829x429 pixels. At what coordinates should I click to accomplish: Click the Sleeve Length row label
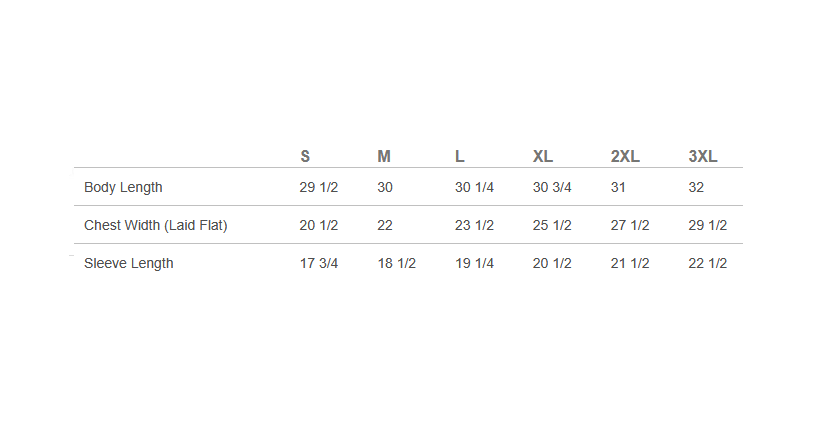click(x=129, y=263)
